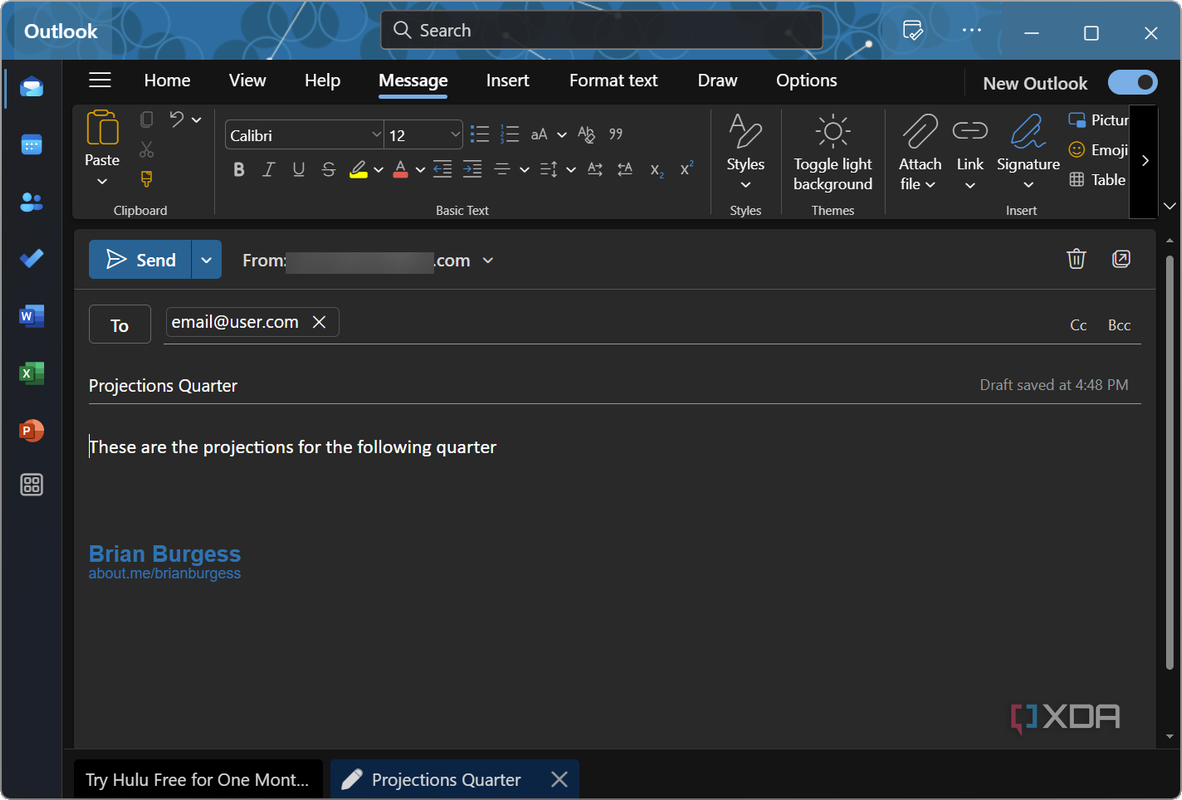Decrease the paragraph indent
Screen dimensions: 1182x800
[442, 170]
